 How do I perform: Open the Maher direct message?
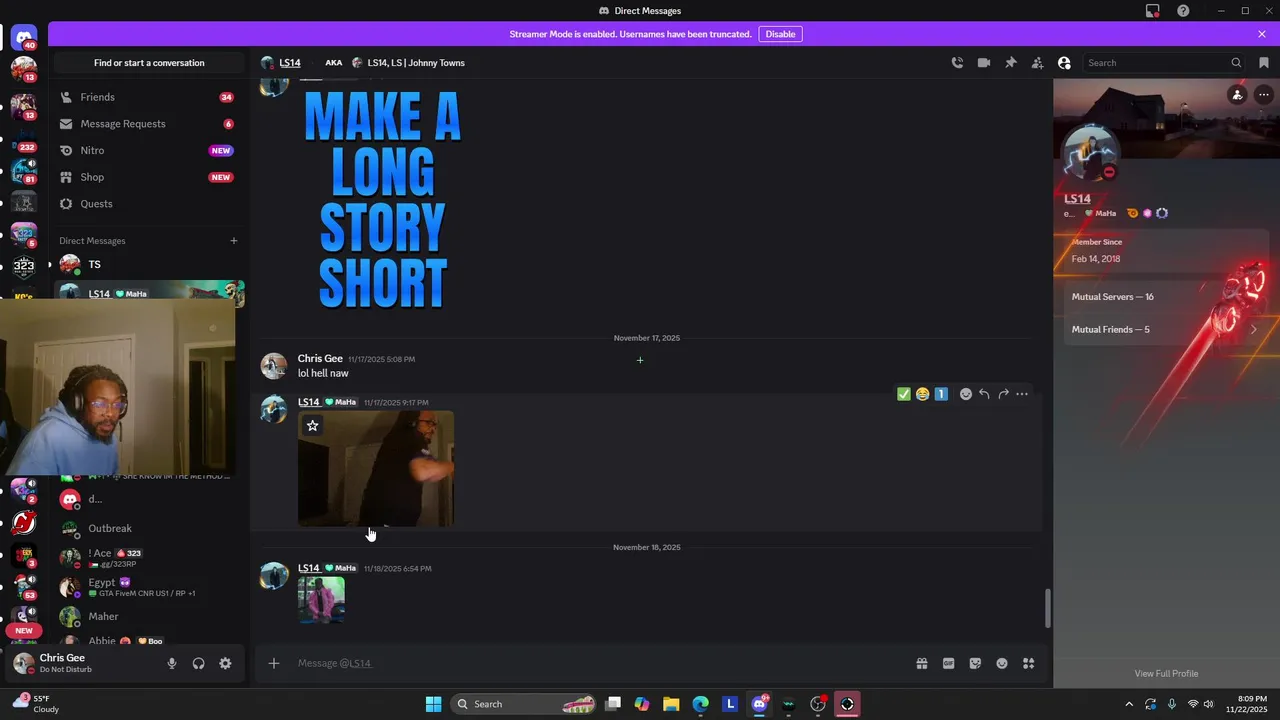(x=147, y=617)
